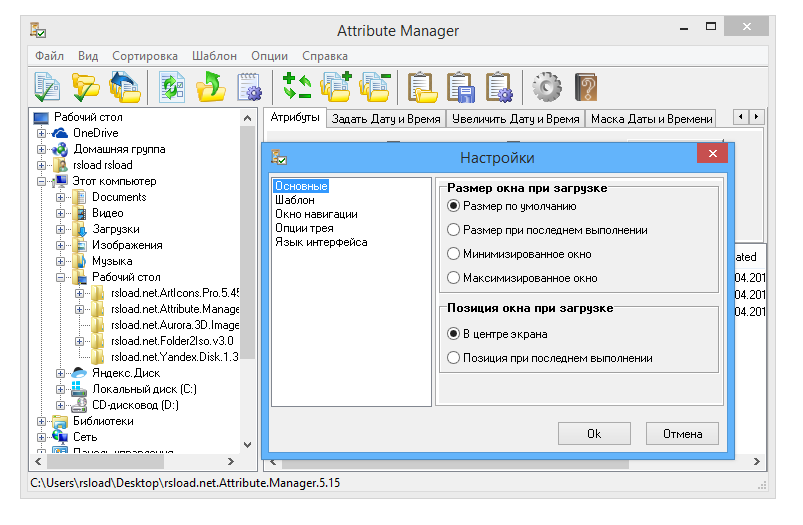Select the Музыка folder in tree
Viewport: 803px width, 525px height.
[112, 261]
